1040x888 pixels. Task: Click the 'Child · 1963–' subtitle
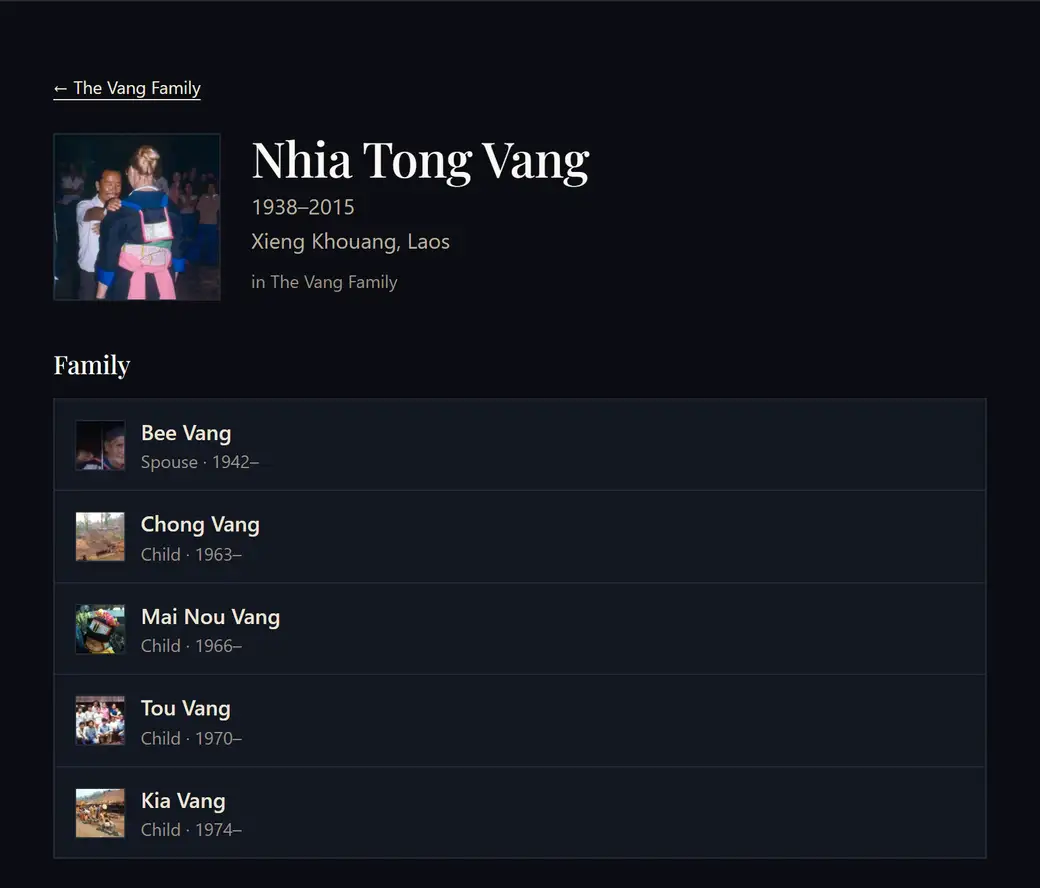191,554
